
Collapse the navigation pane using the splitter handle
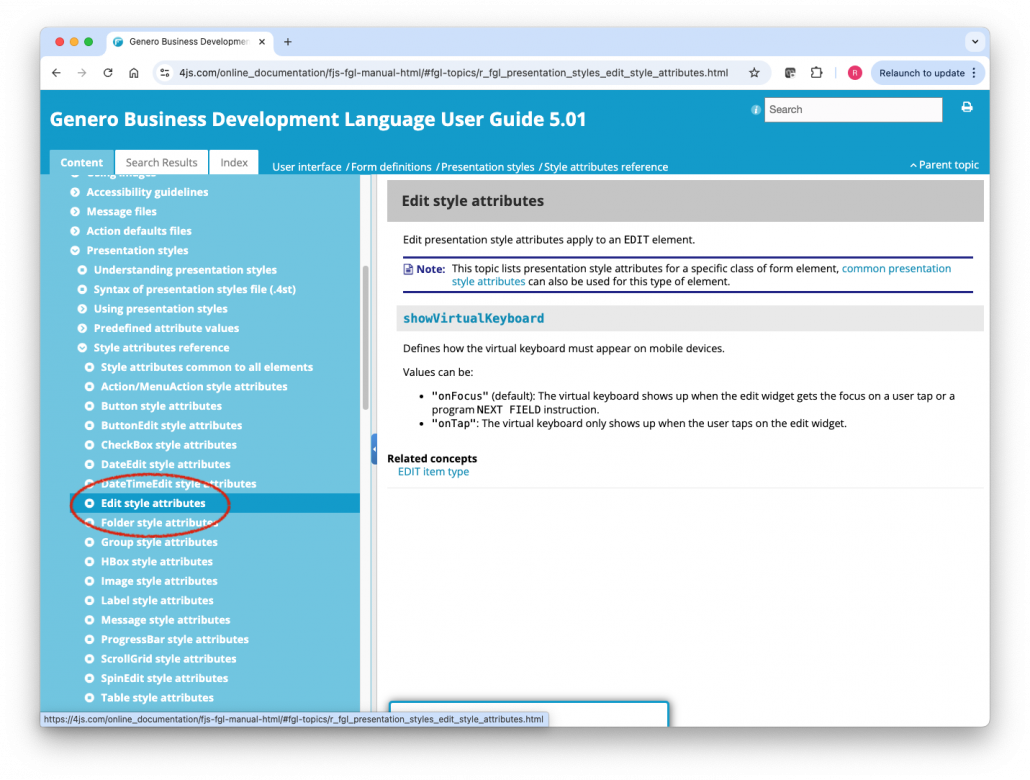coord(374,449)
